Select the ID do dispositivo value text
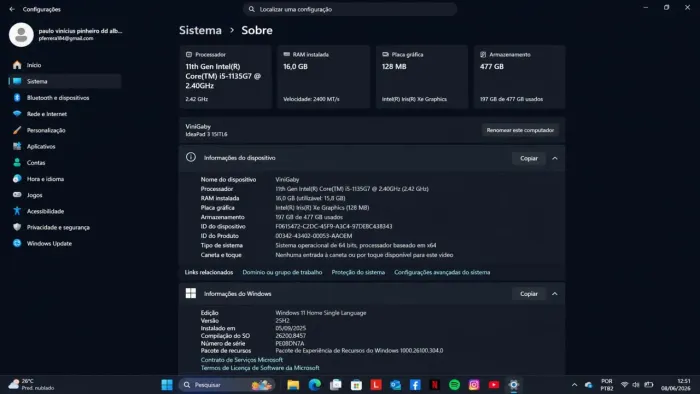The height and width of the screenshot is (394, 700). click(333, 226)
